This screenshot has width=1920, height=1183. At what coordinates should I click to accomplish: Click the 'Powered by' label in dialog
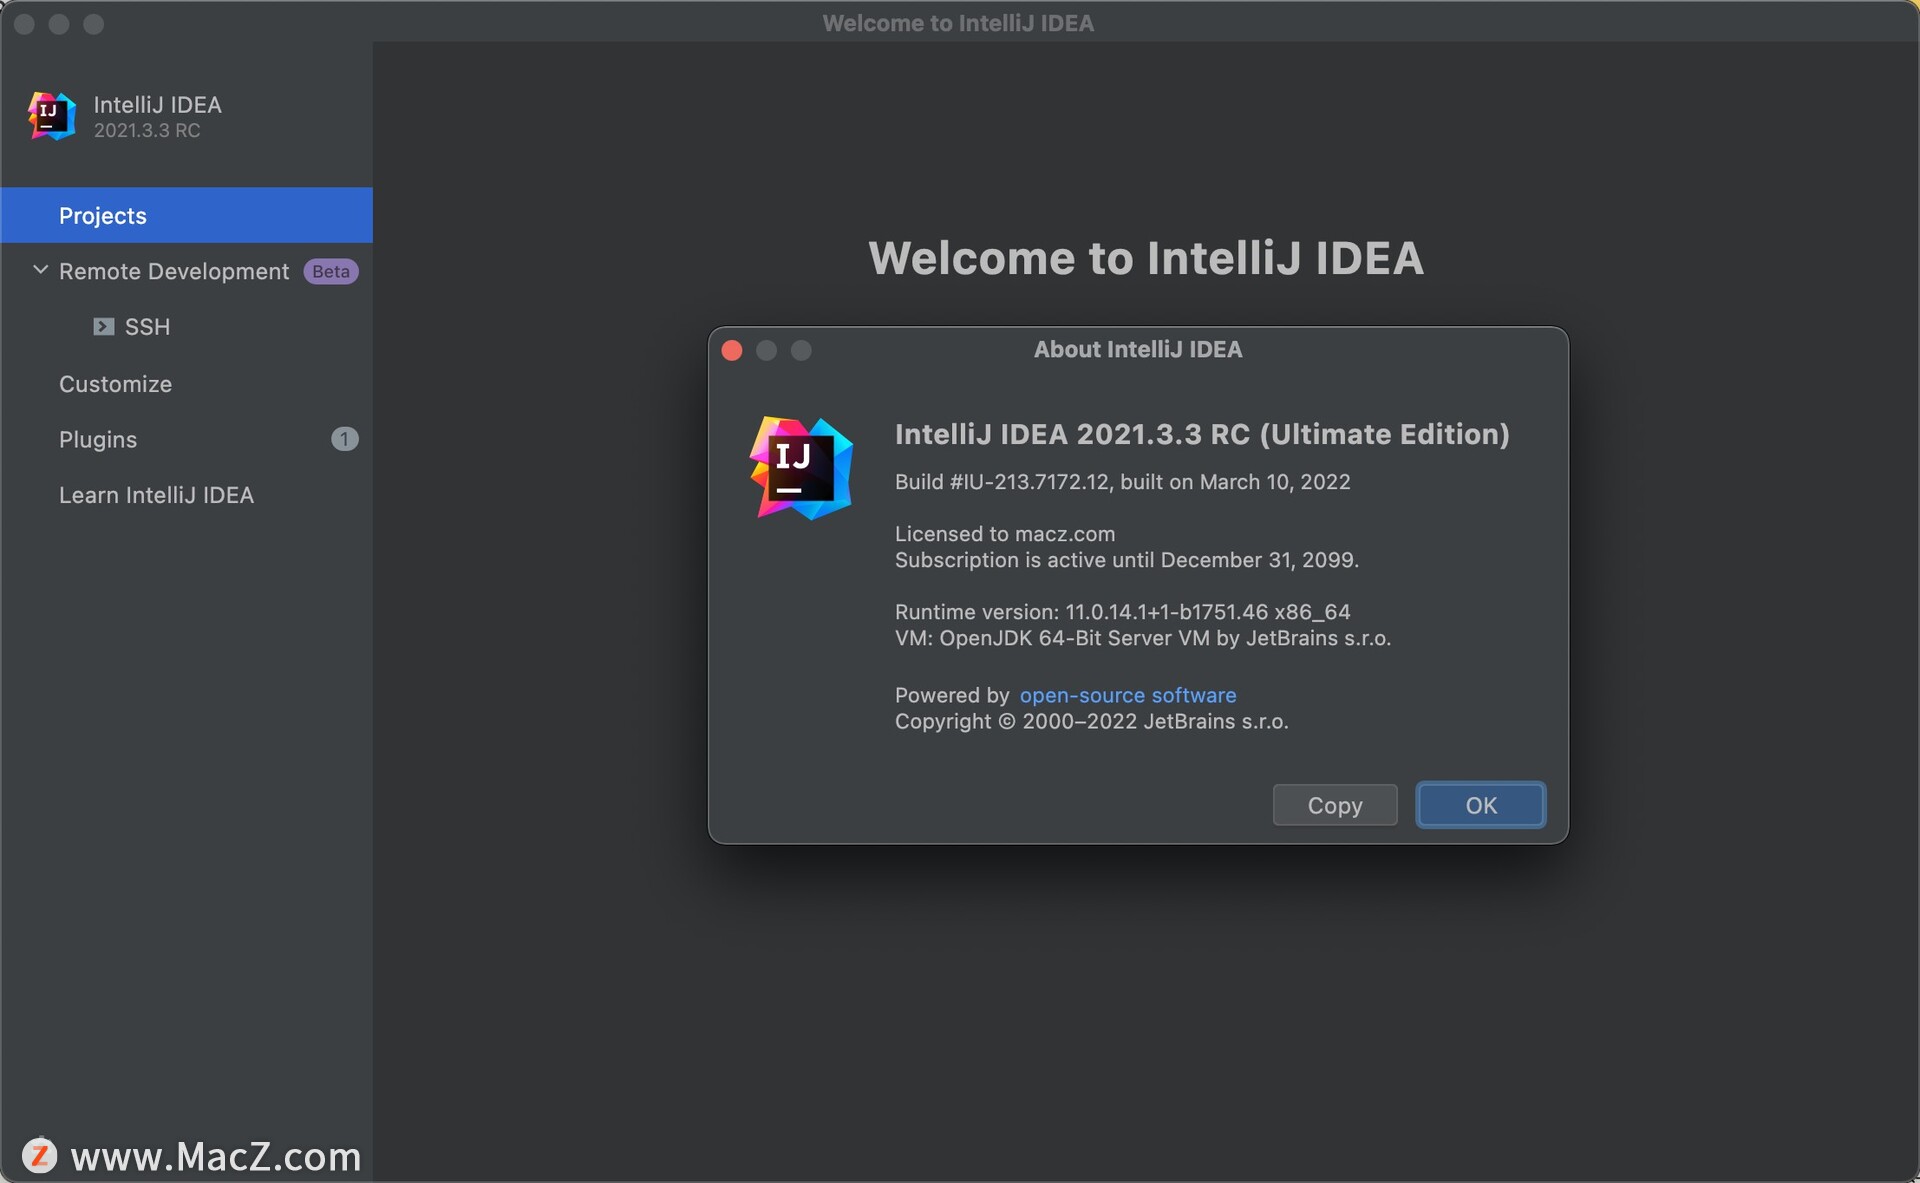coord(952,695)
